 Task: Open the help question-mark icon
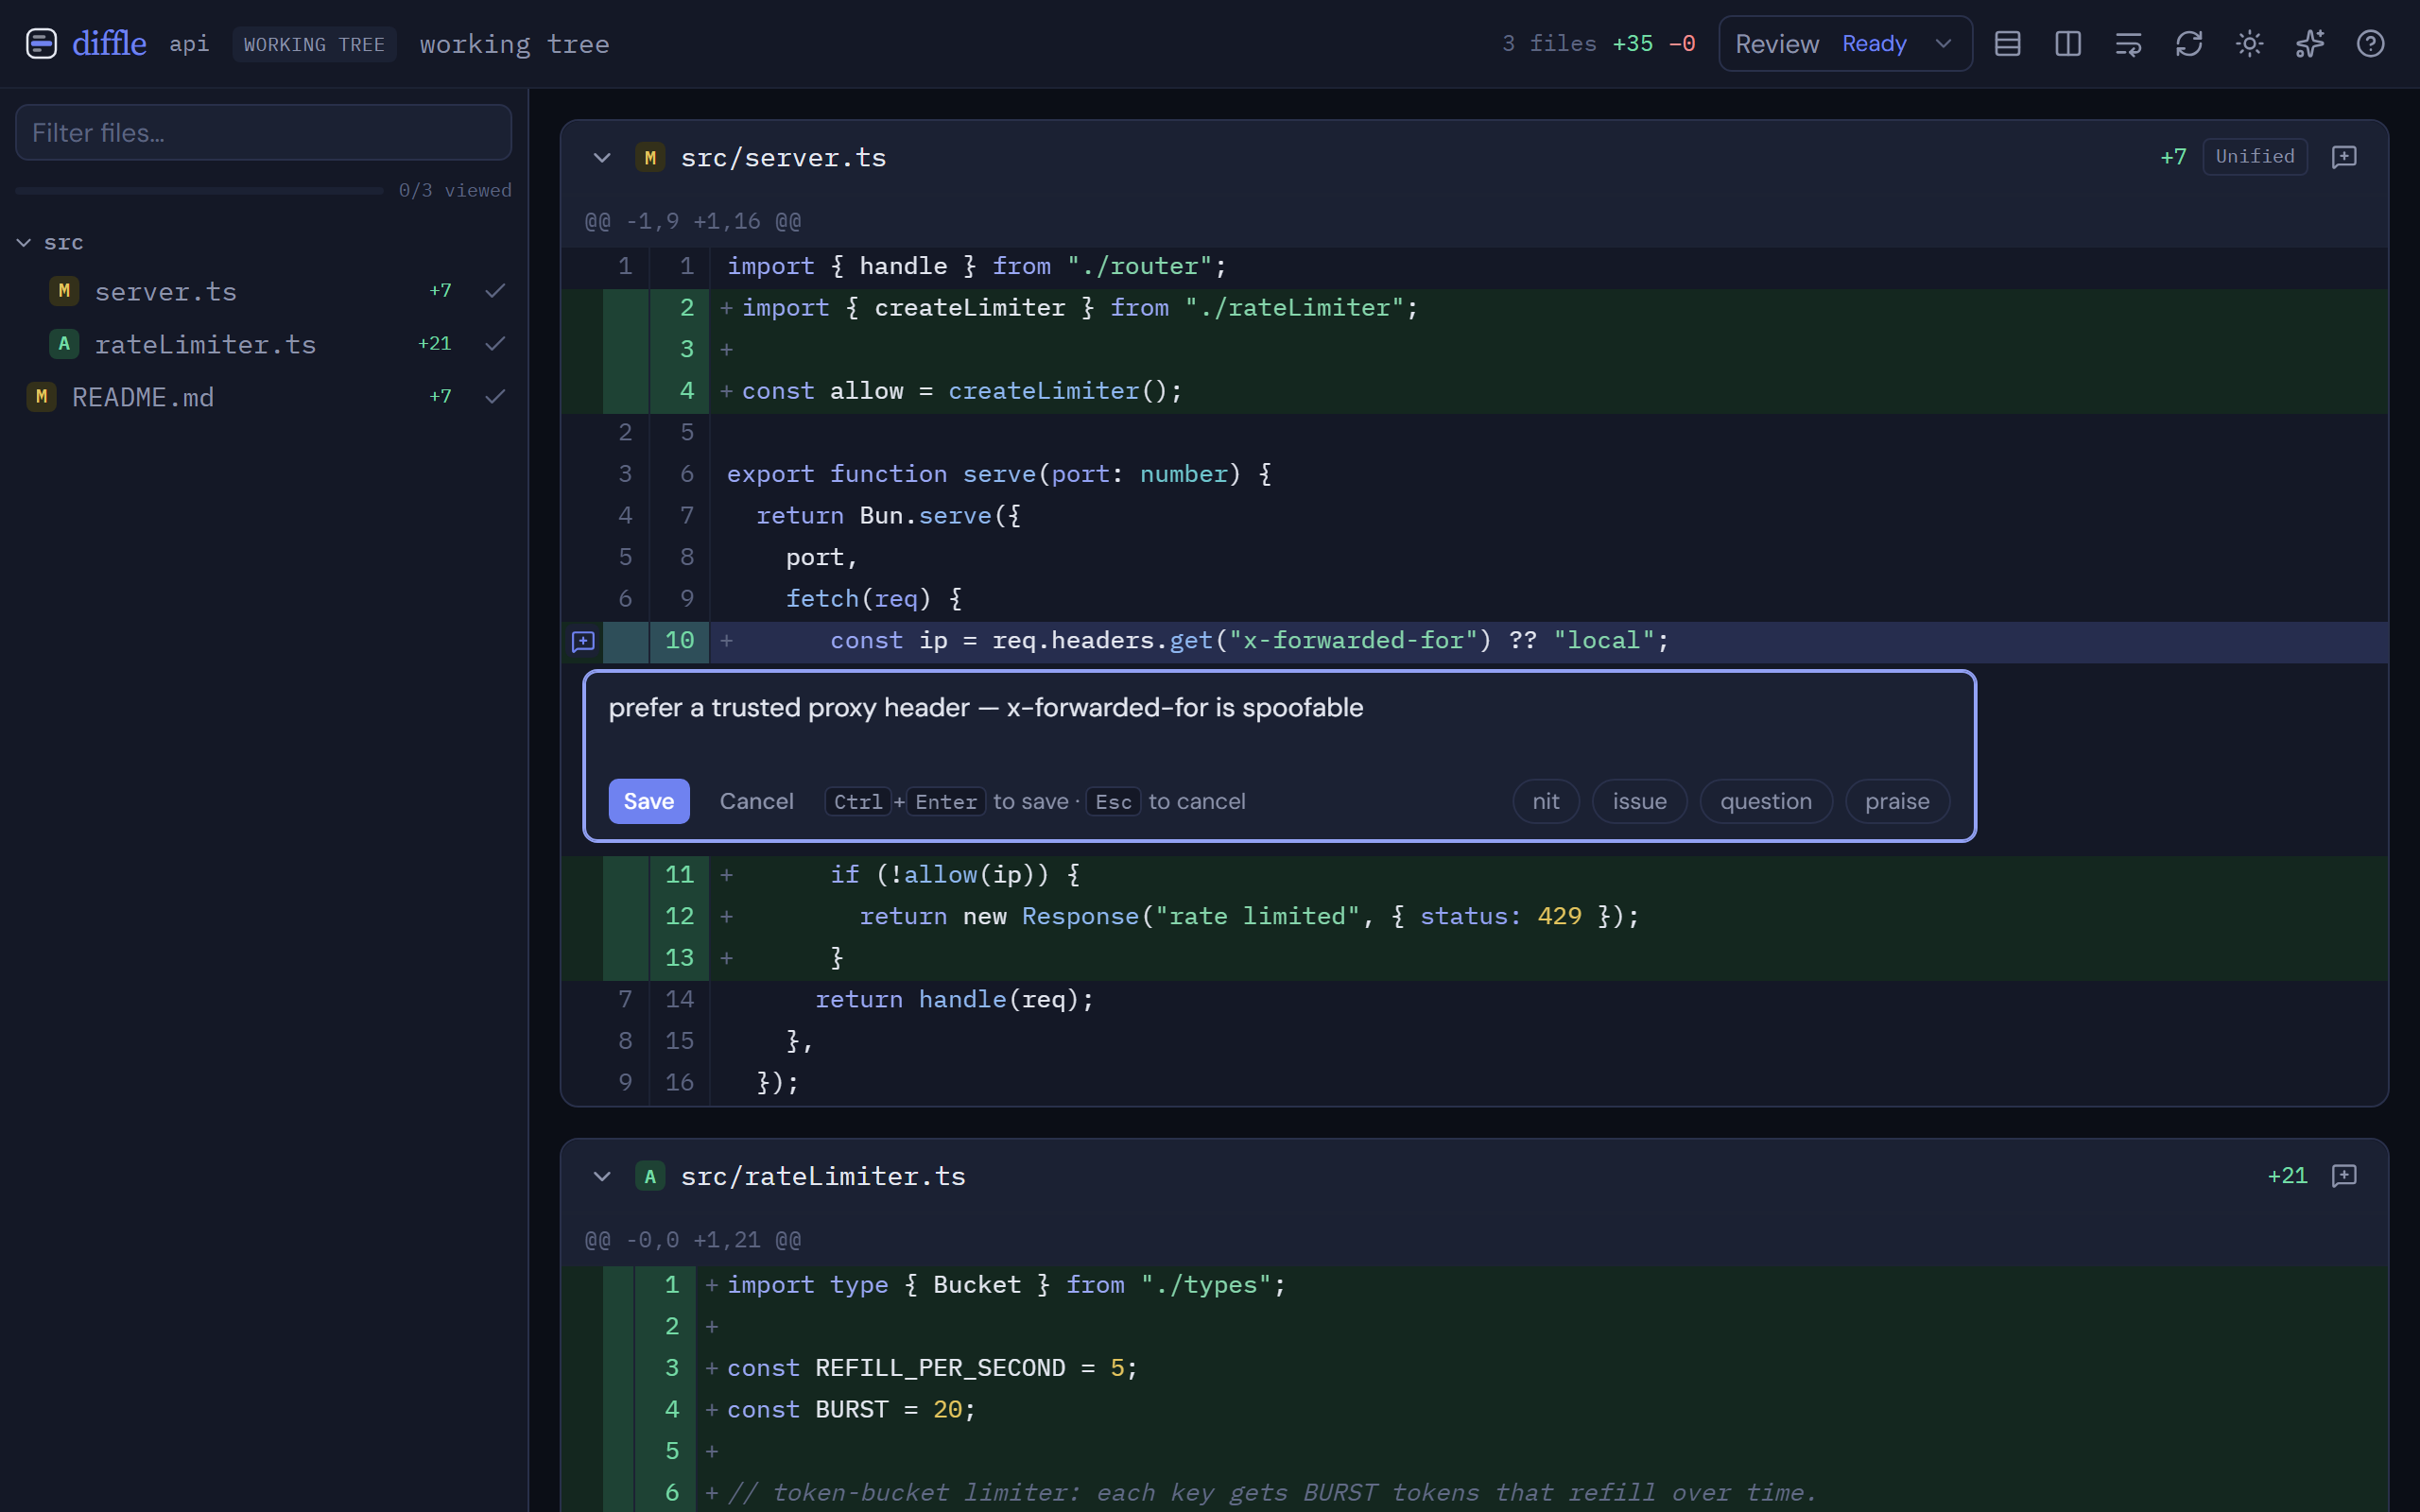[x=2371, y=44]
